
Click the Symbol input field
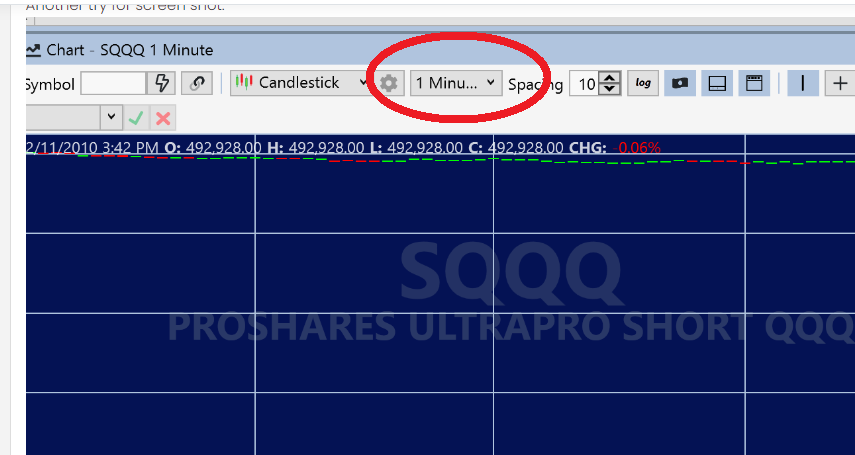pos(113,83)
